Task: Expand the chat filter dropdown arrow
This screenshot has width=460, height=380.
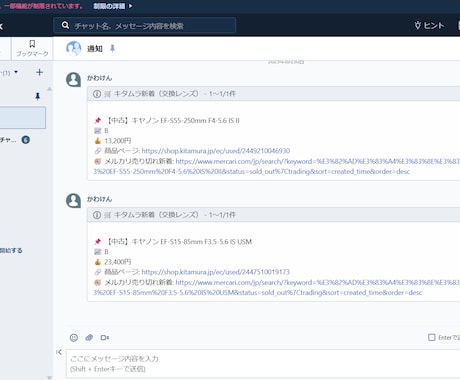Action: point(16,72)
